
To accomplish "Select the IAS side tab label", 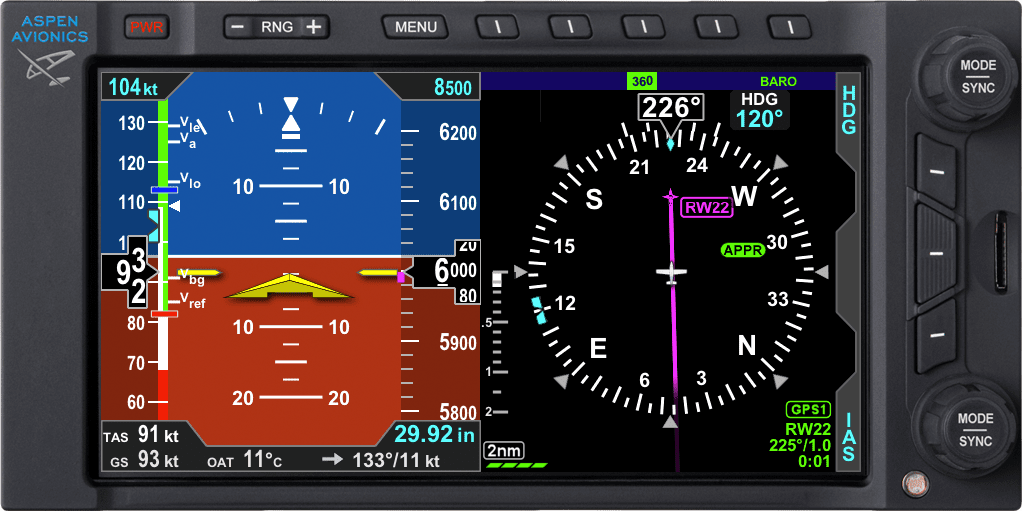I will [849, 437].
